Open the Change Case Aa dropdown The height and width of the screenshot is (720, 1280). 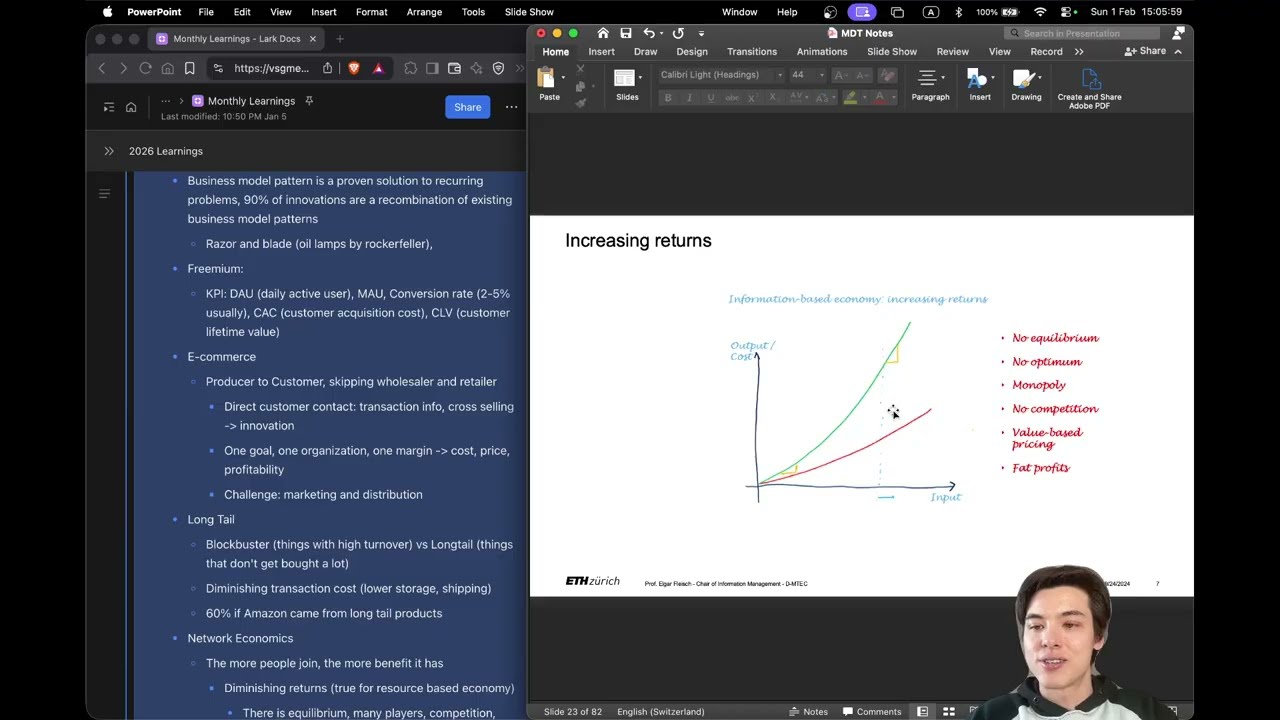(x=825, y=98)
